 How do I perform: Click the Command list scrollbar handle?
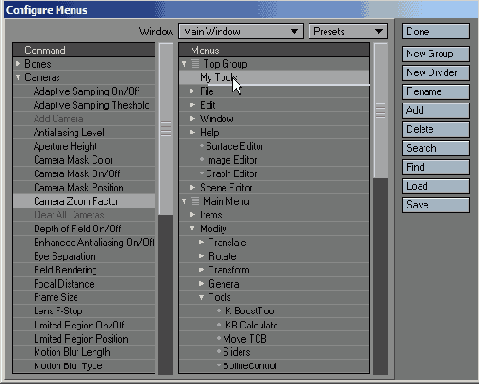166,129
